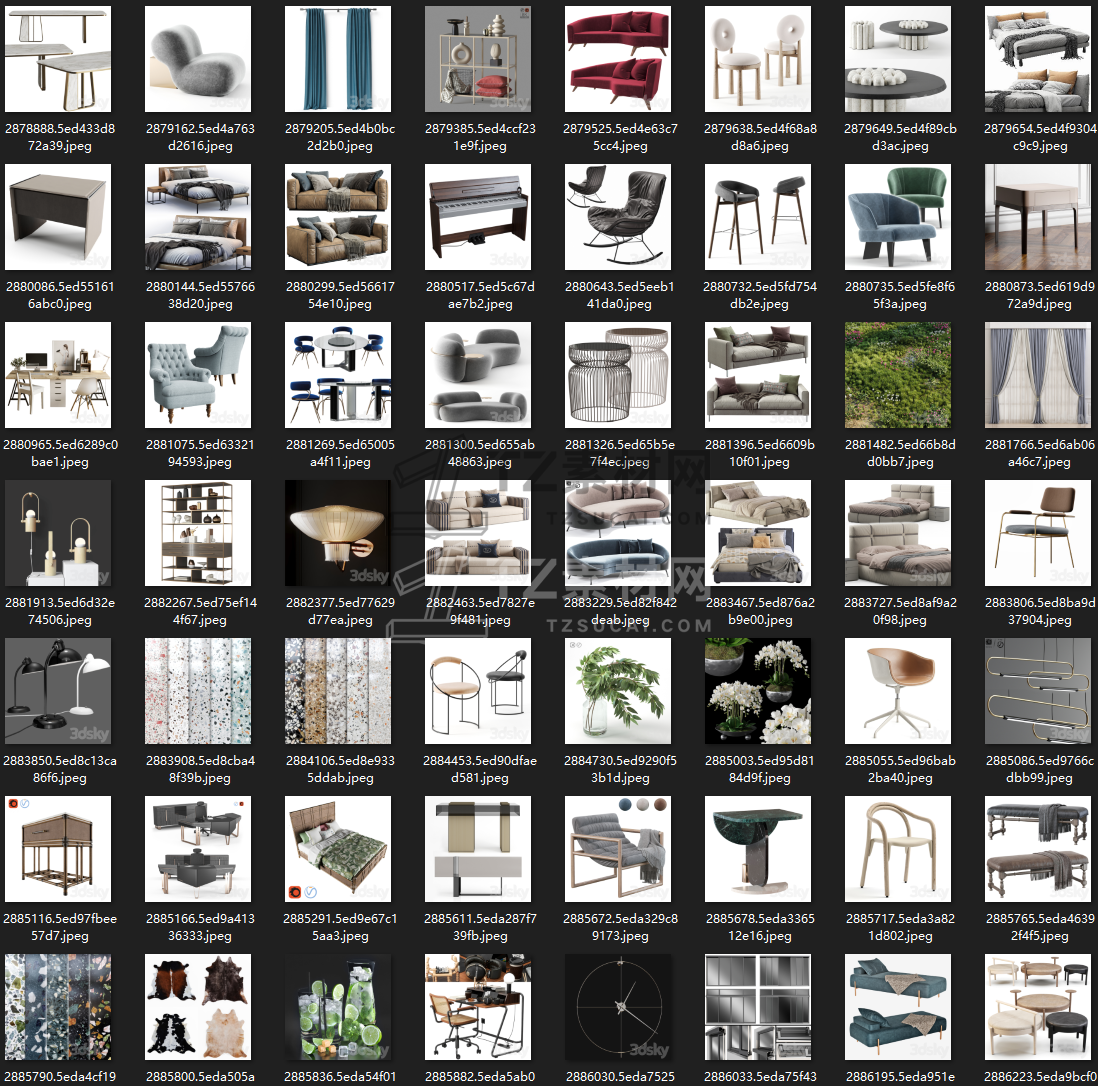Select the bar stools thumbnail 2880732
The image size is (1098, 1086).
click(758, 217)
